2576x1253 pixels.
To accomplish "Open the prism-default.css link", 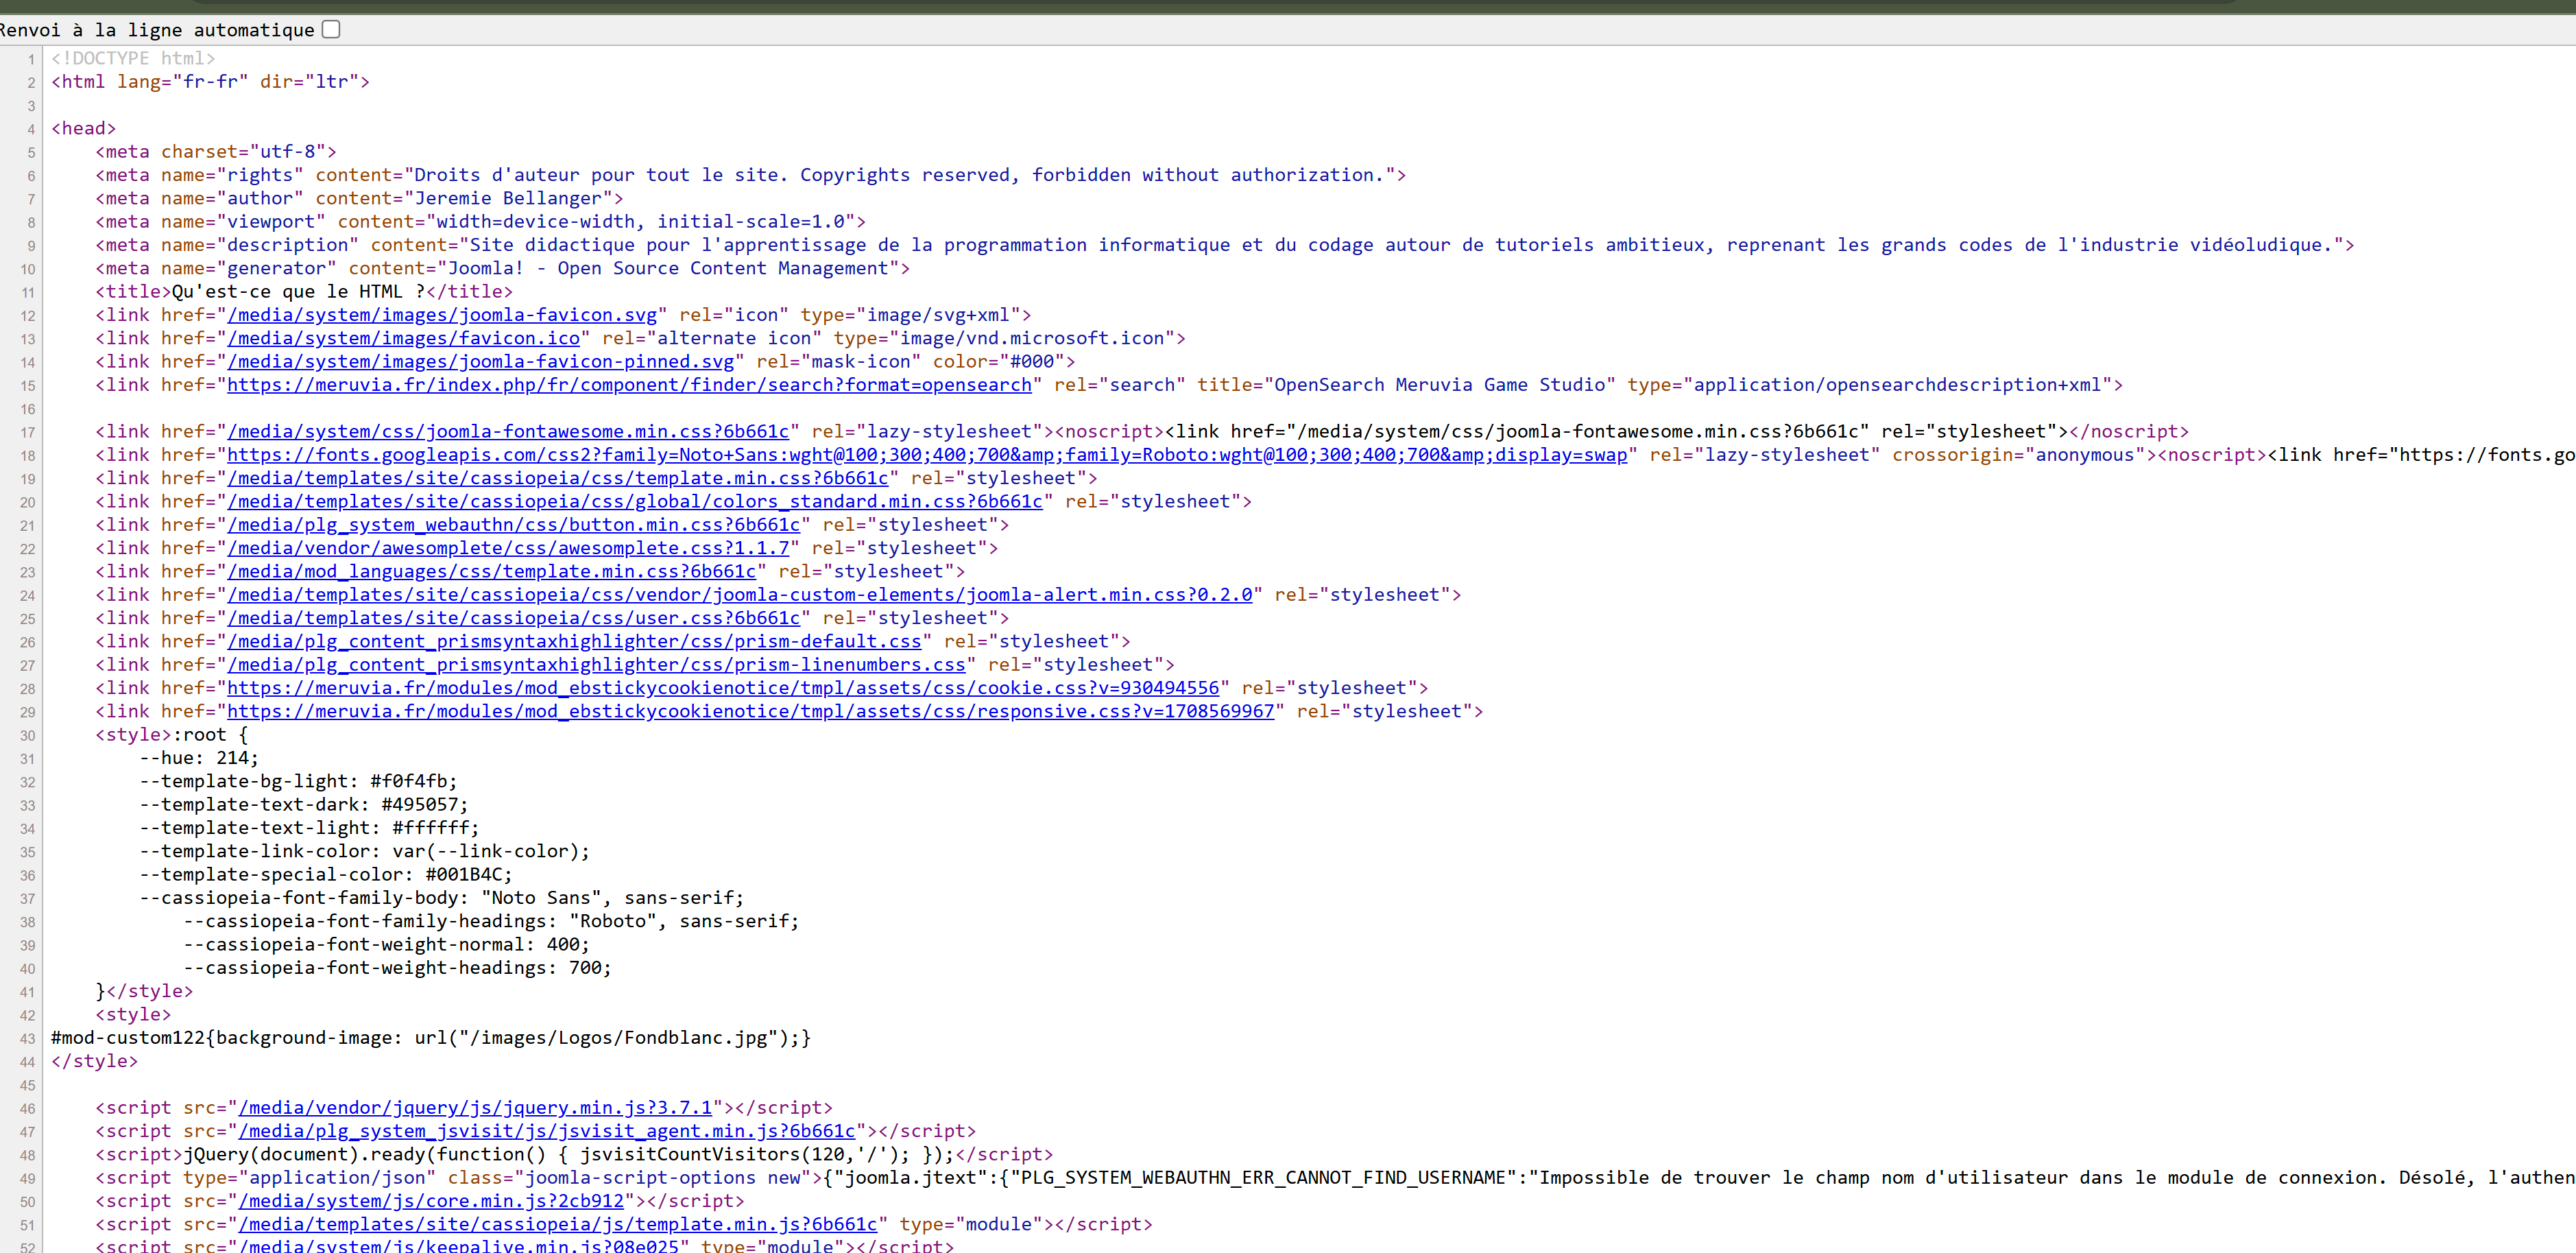I will click(574, 642).
